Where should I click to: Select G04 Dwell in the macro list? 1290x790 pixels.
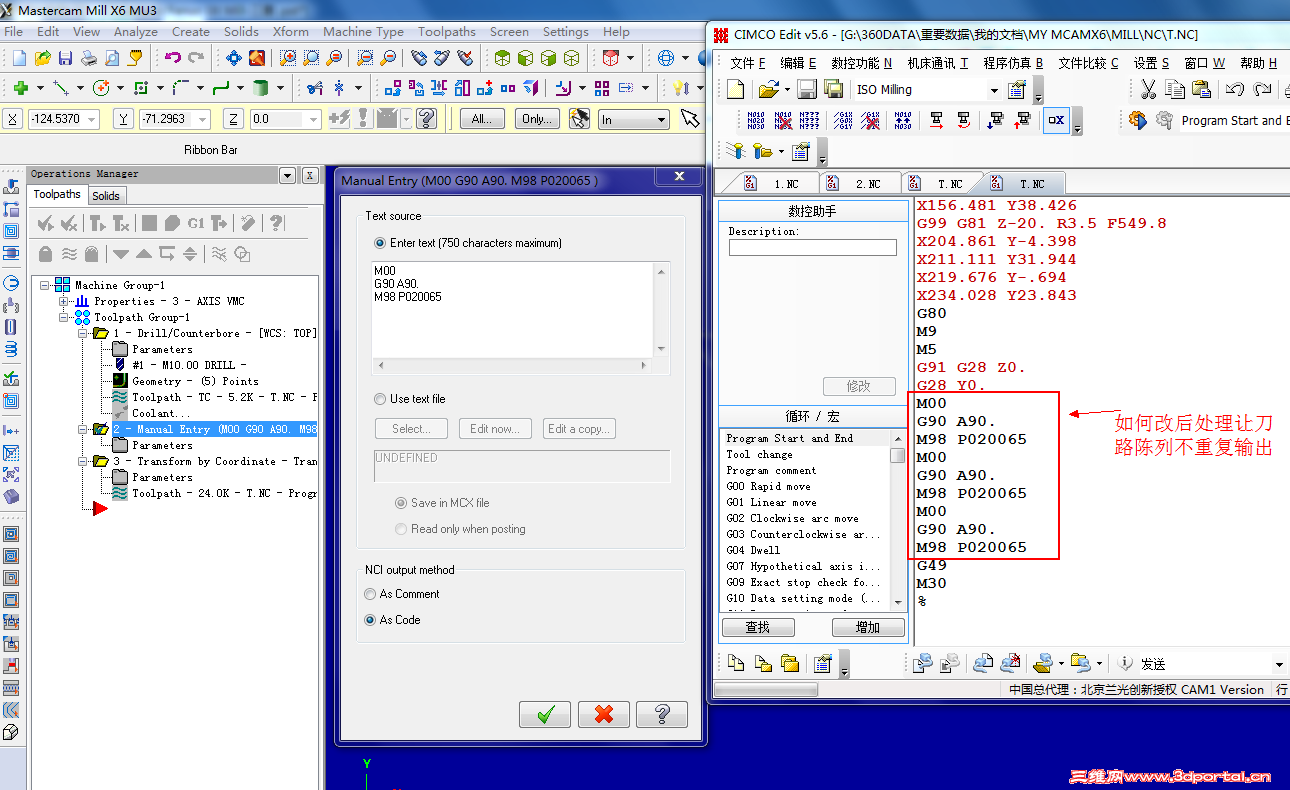click(753, 550)
